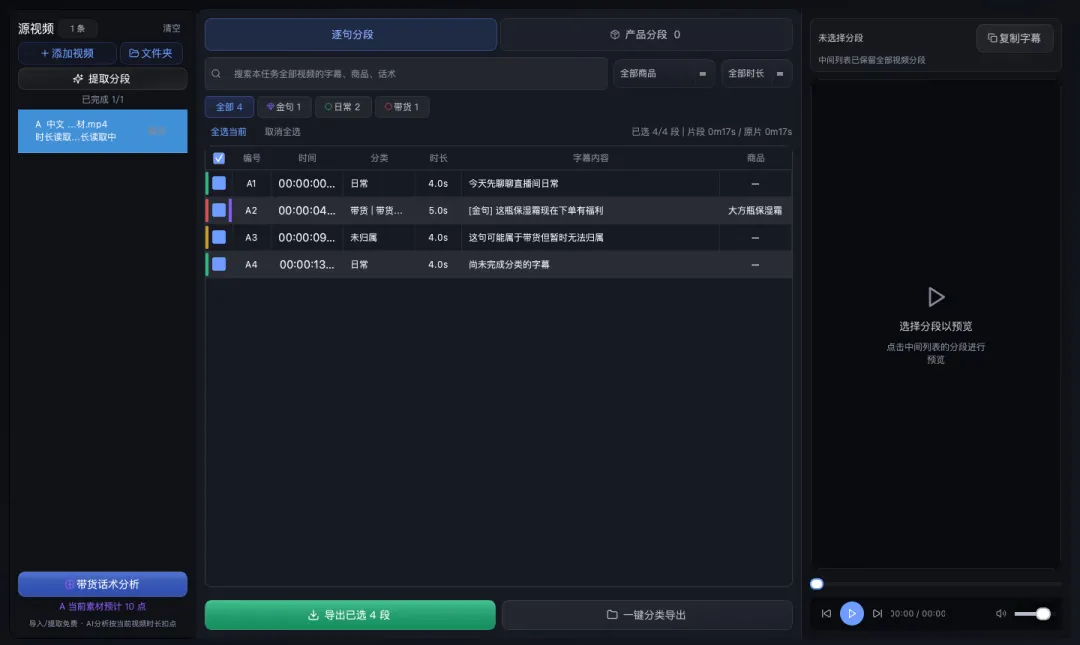Click subtitle text 这句可能属于带货但暂时无法归属
This screenshot has width=1080, height=645.
(x=536, y=237)
